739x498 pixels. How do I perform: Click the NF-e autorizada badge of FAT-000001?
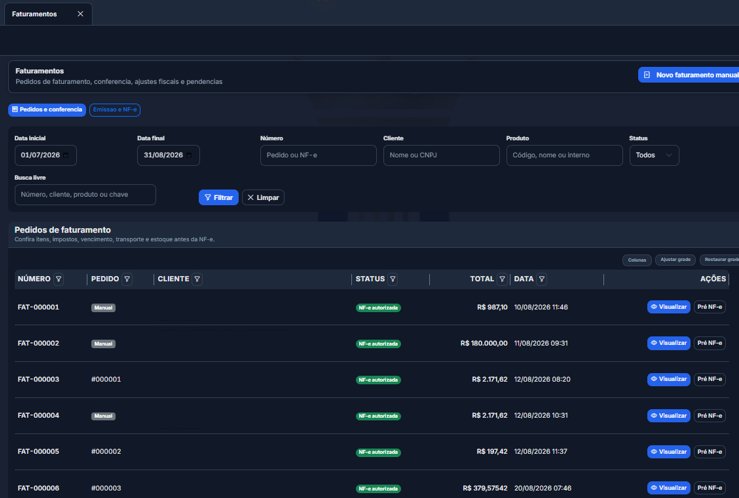click(378, 308)
